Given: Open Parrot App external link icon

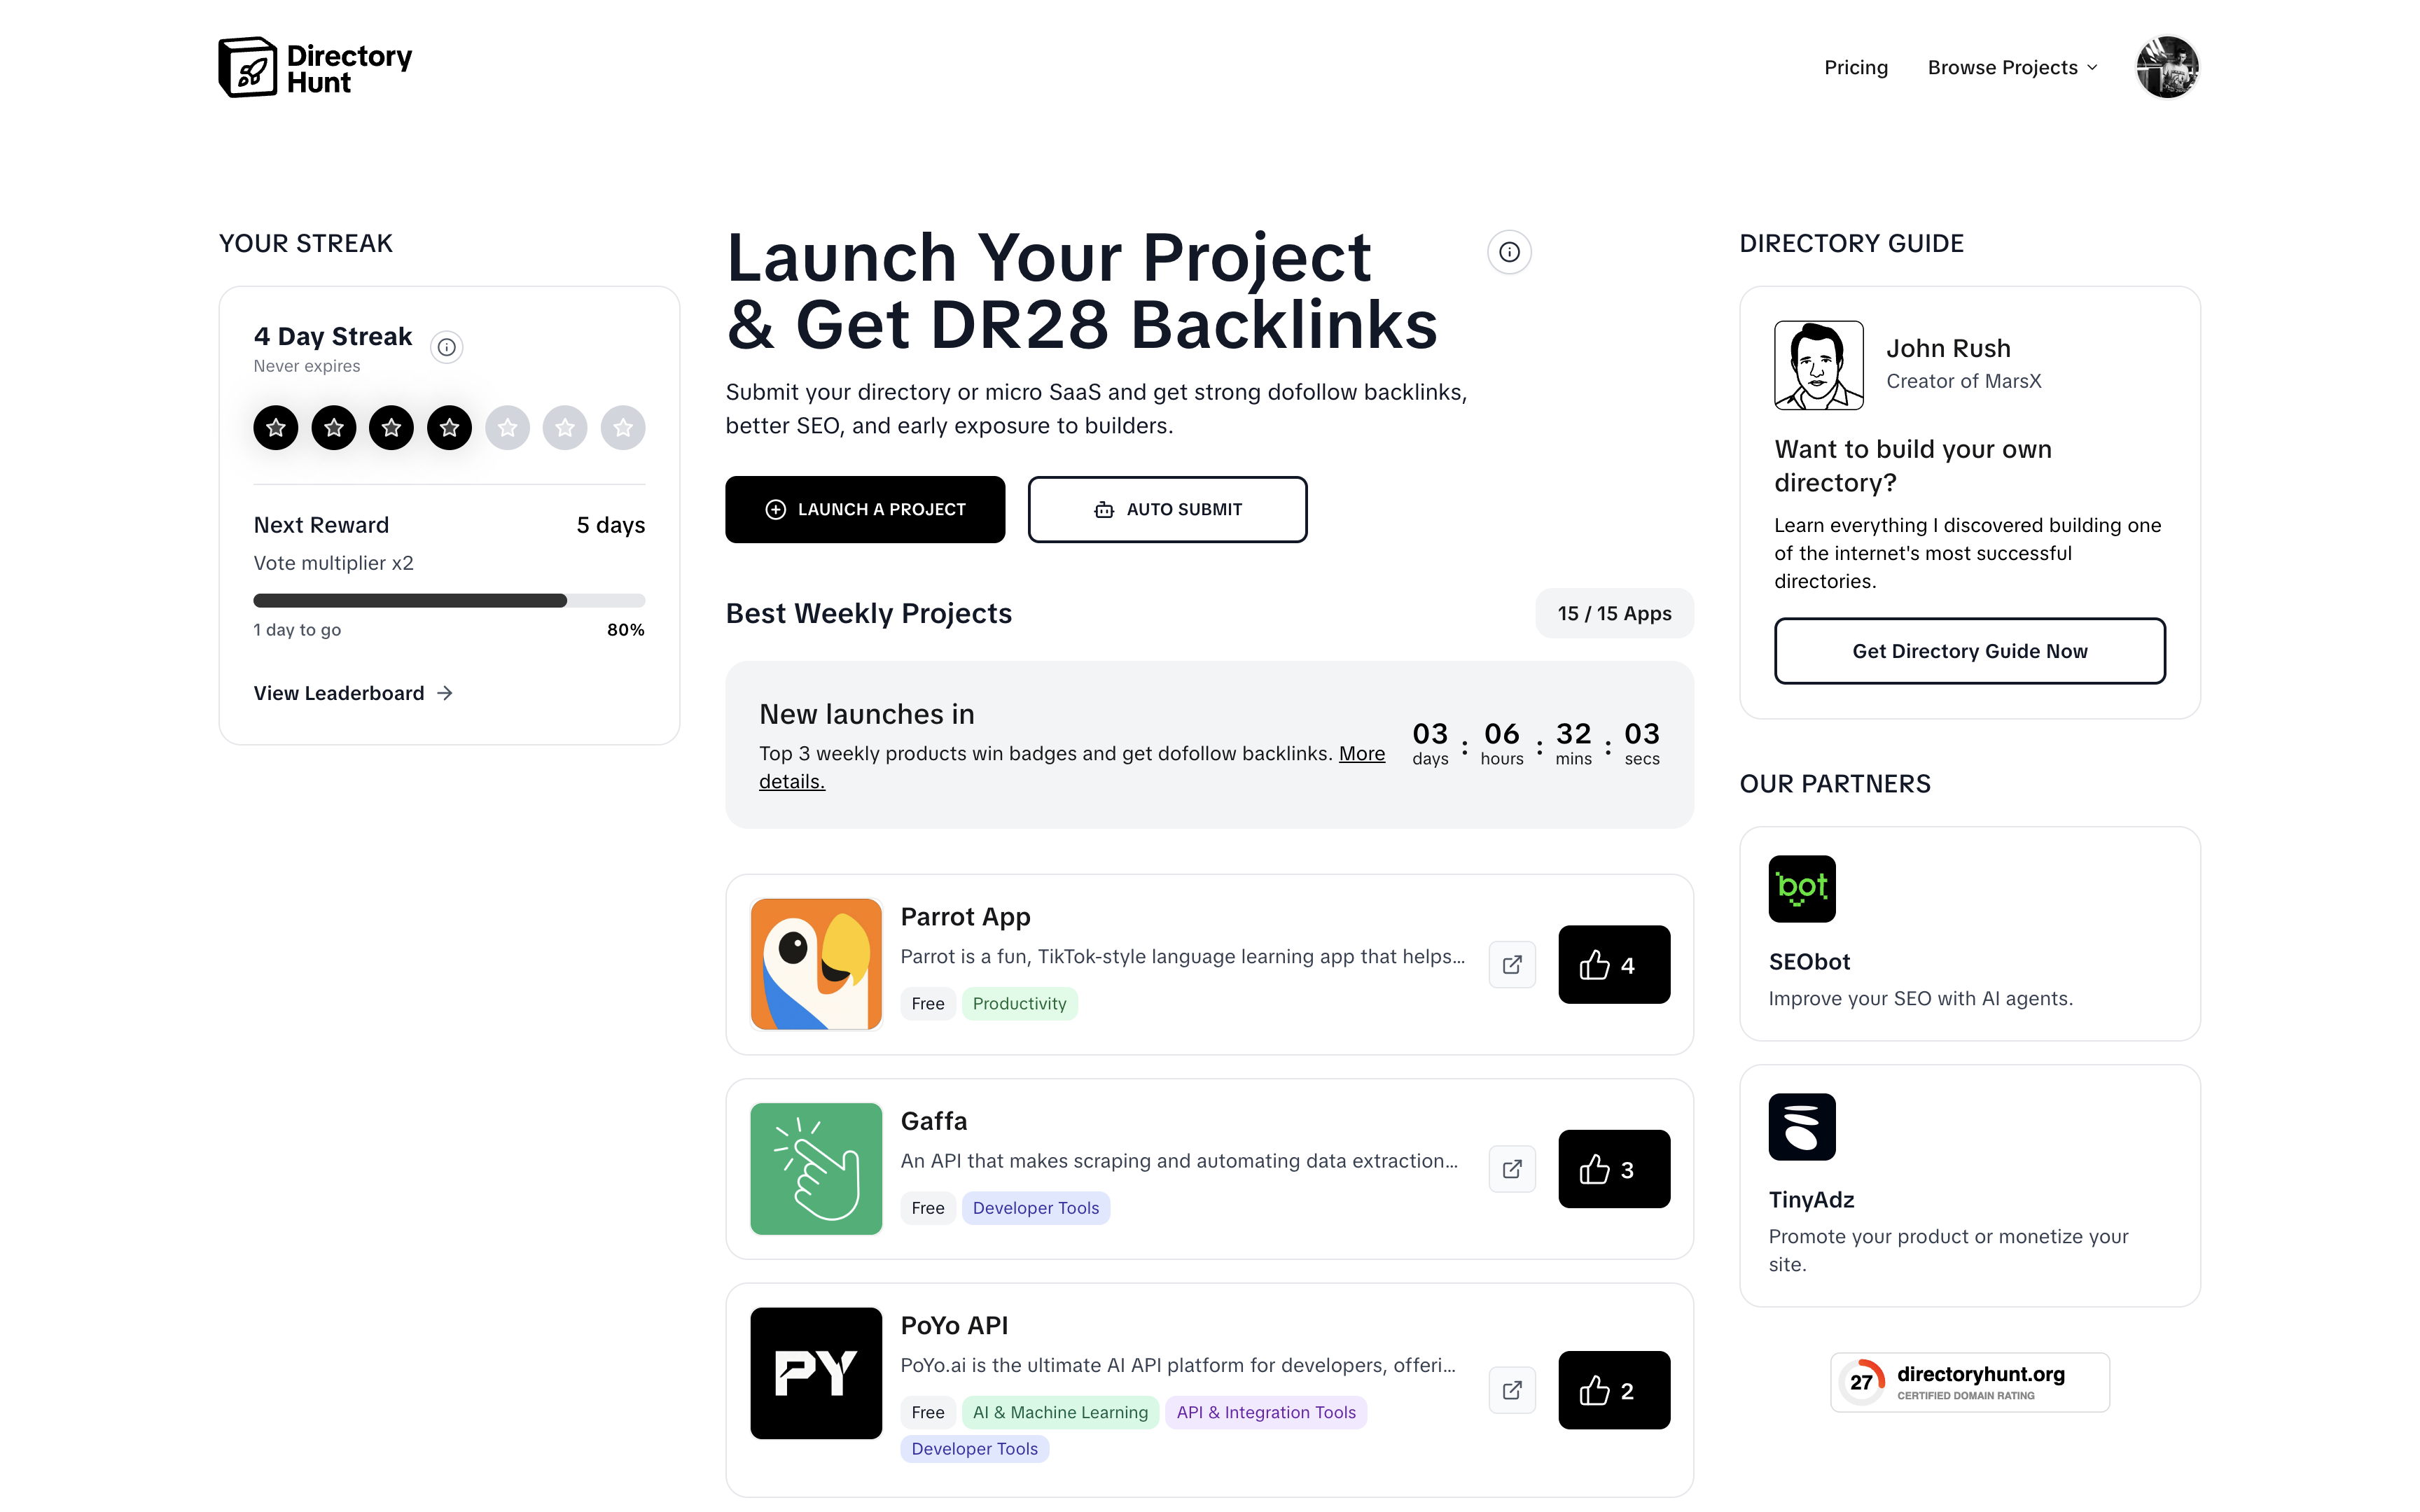Looking at the screenshot, I should [x=1512, y=965].
